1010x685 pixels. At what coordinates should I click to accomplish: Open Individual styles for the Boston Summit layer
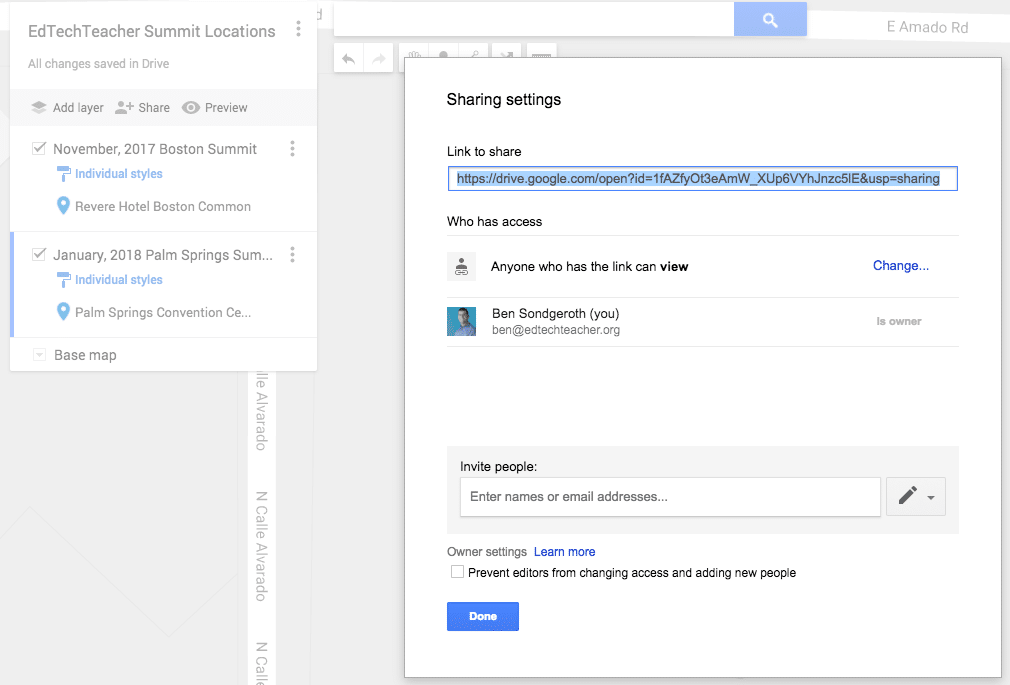[x=118, y=174]
